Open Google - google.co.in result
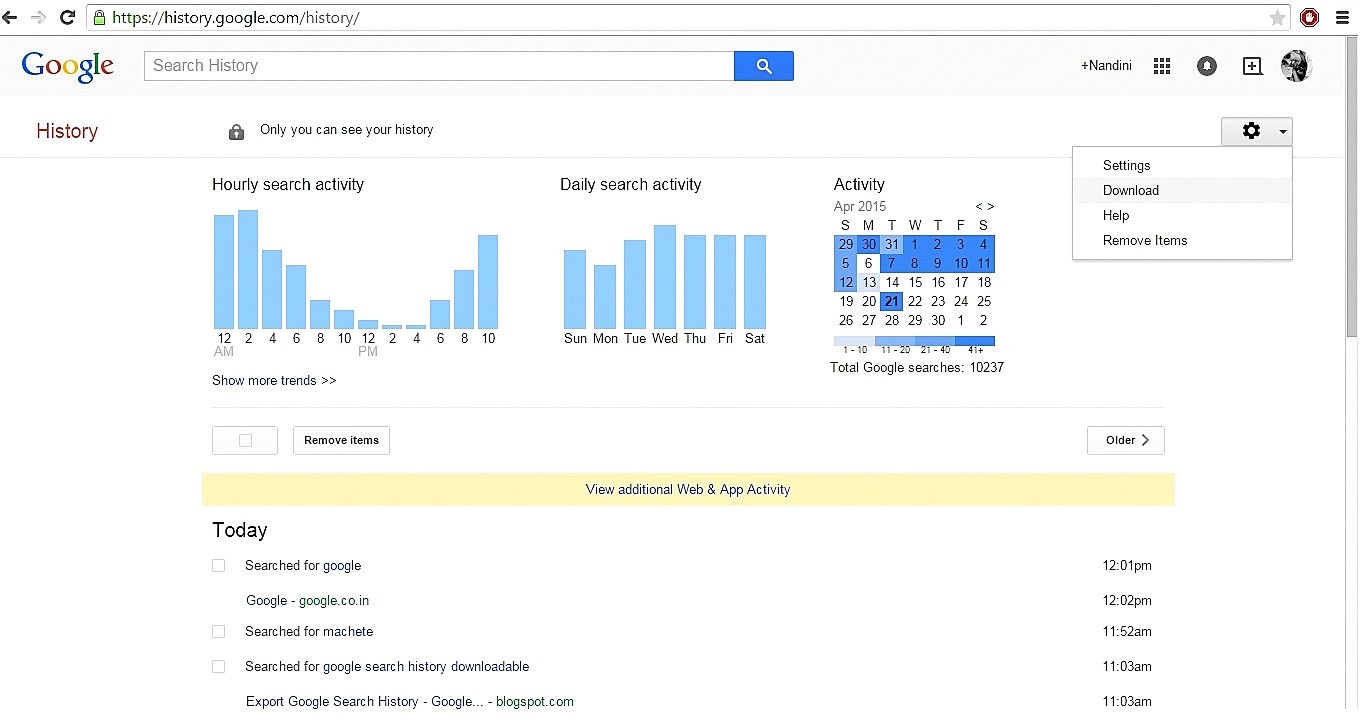The height and width of the screenshot is (724, 1366). click(308, 600)
